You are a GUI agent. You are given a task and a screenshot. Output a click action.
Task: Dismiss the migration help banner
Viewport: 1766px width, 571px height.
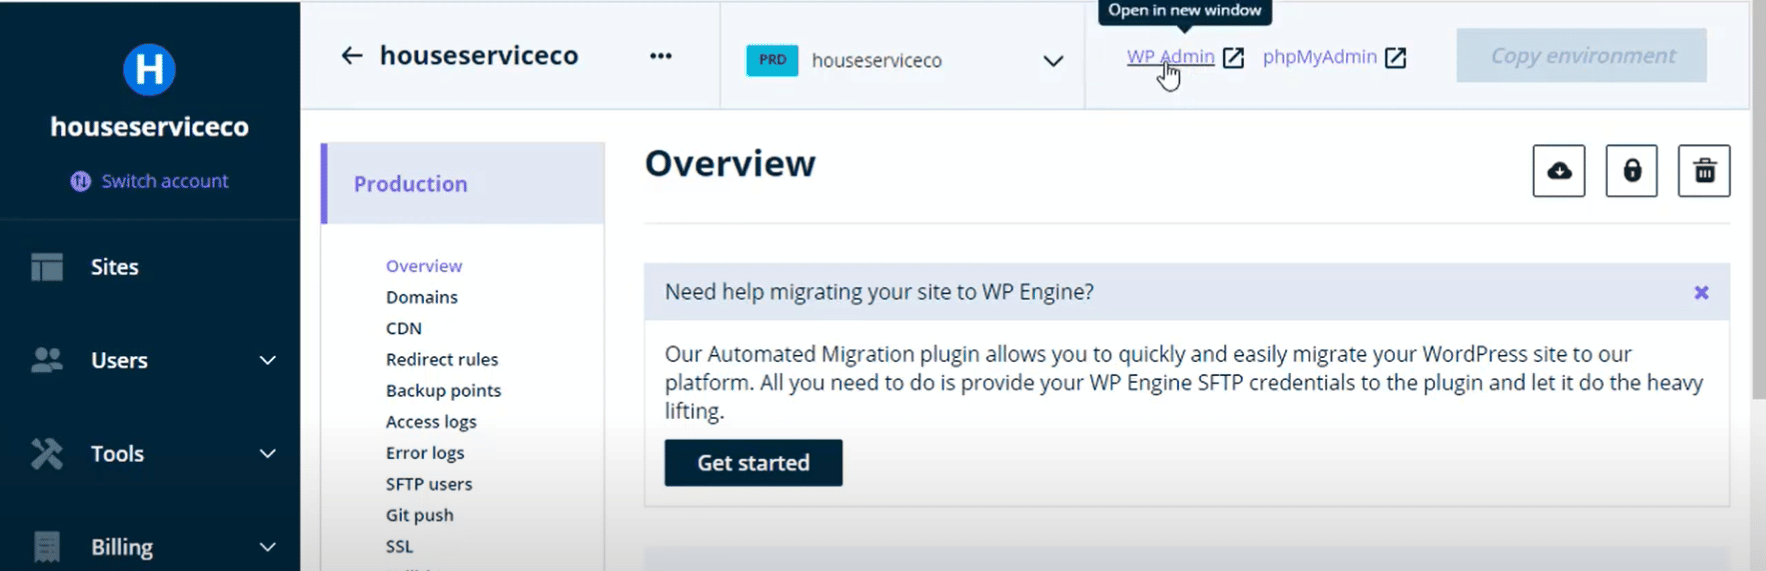click(1701, 293)
